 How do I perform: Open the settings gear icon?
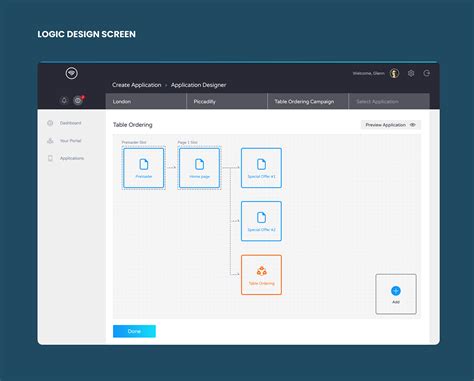point(411,73)
